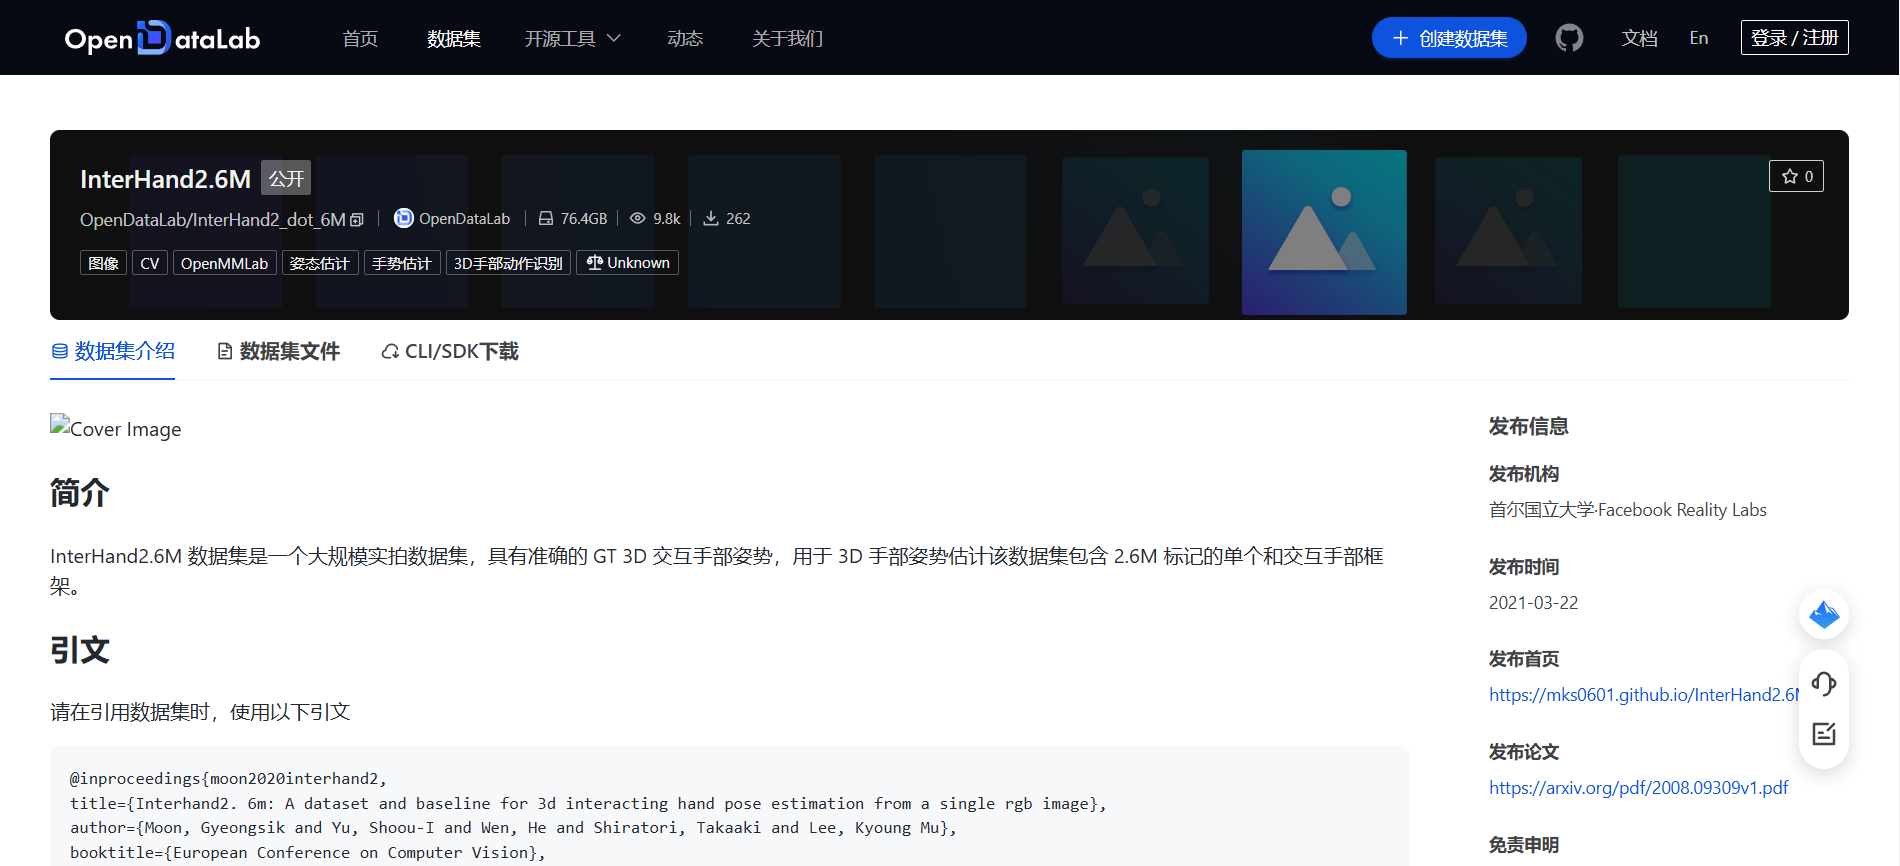Viewport: 1900px width, 866px height.
Task: Open 关于我们 in navigation bar
Action: tap(787, 38)
